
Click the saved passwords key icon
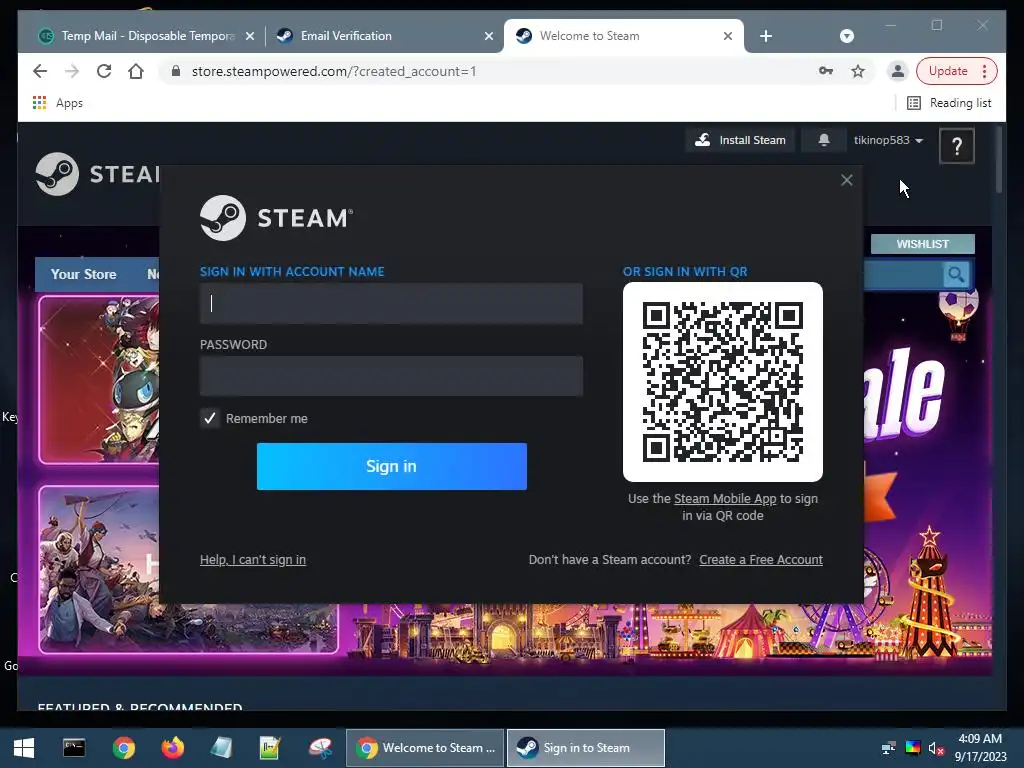pos(825,71)
